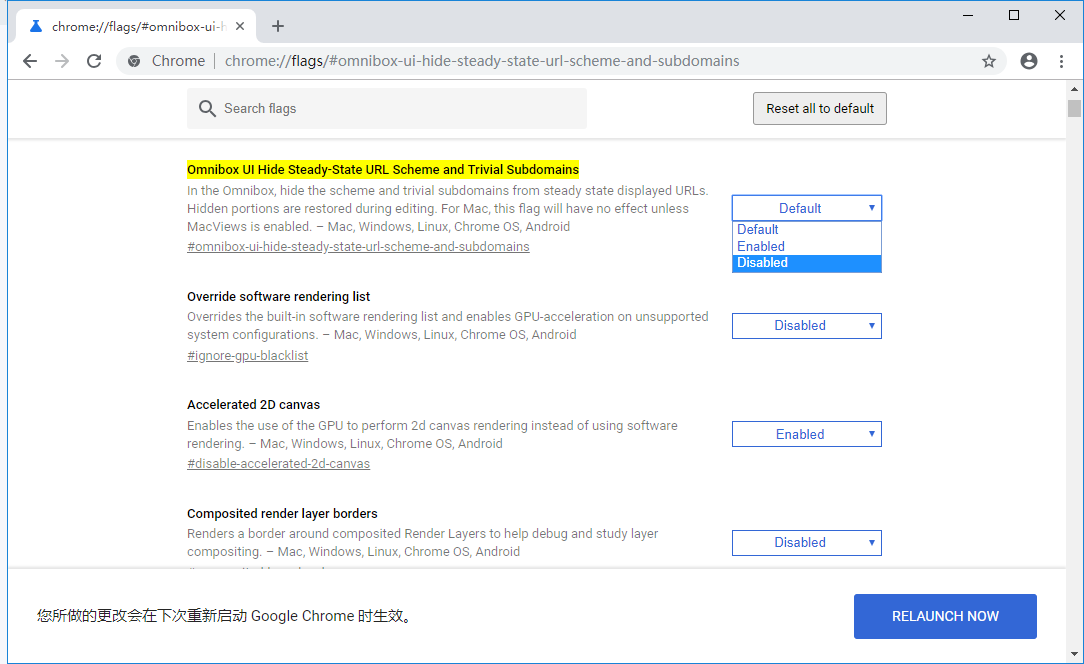Choose Enabled in the open dropdown list

(807, 246)
